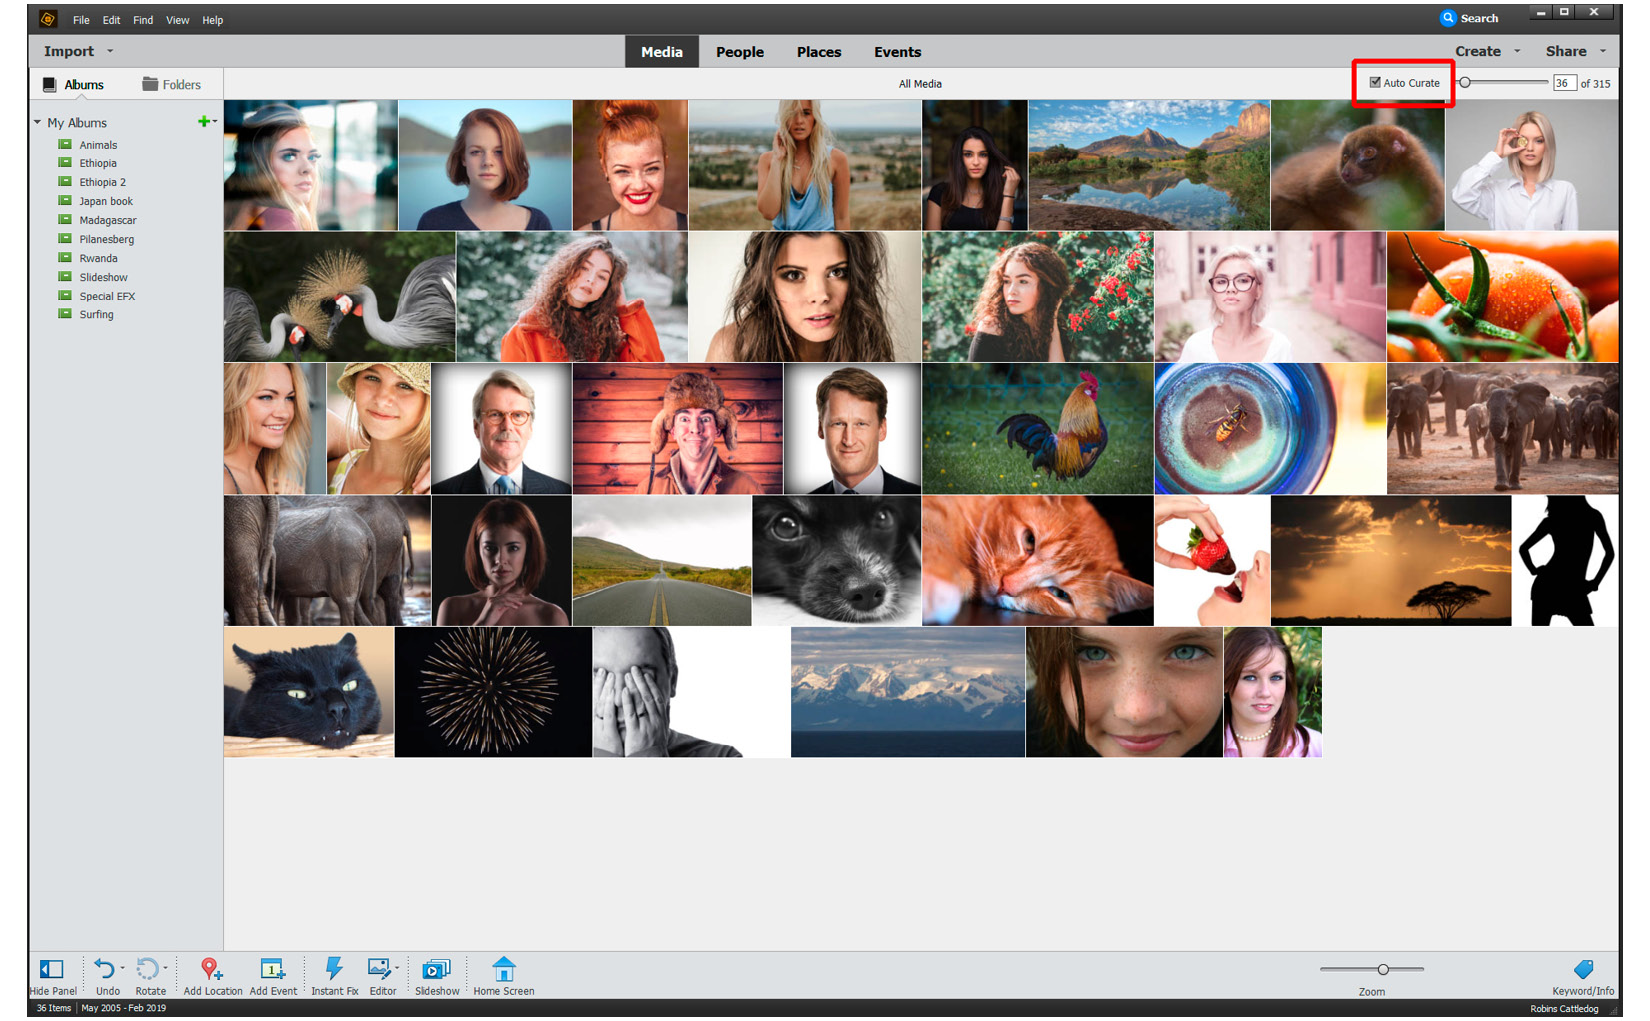Select the rooster photo thumbnail
The width and height of the screenshot is (1650, 1021).
click(1037, 429)
